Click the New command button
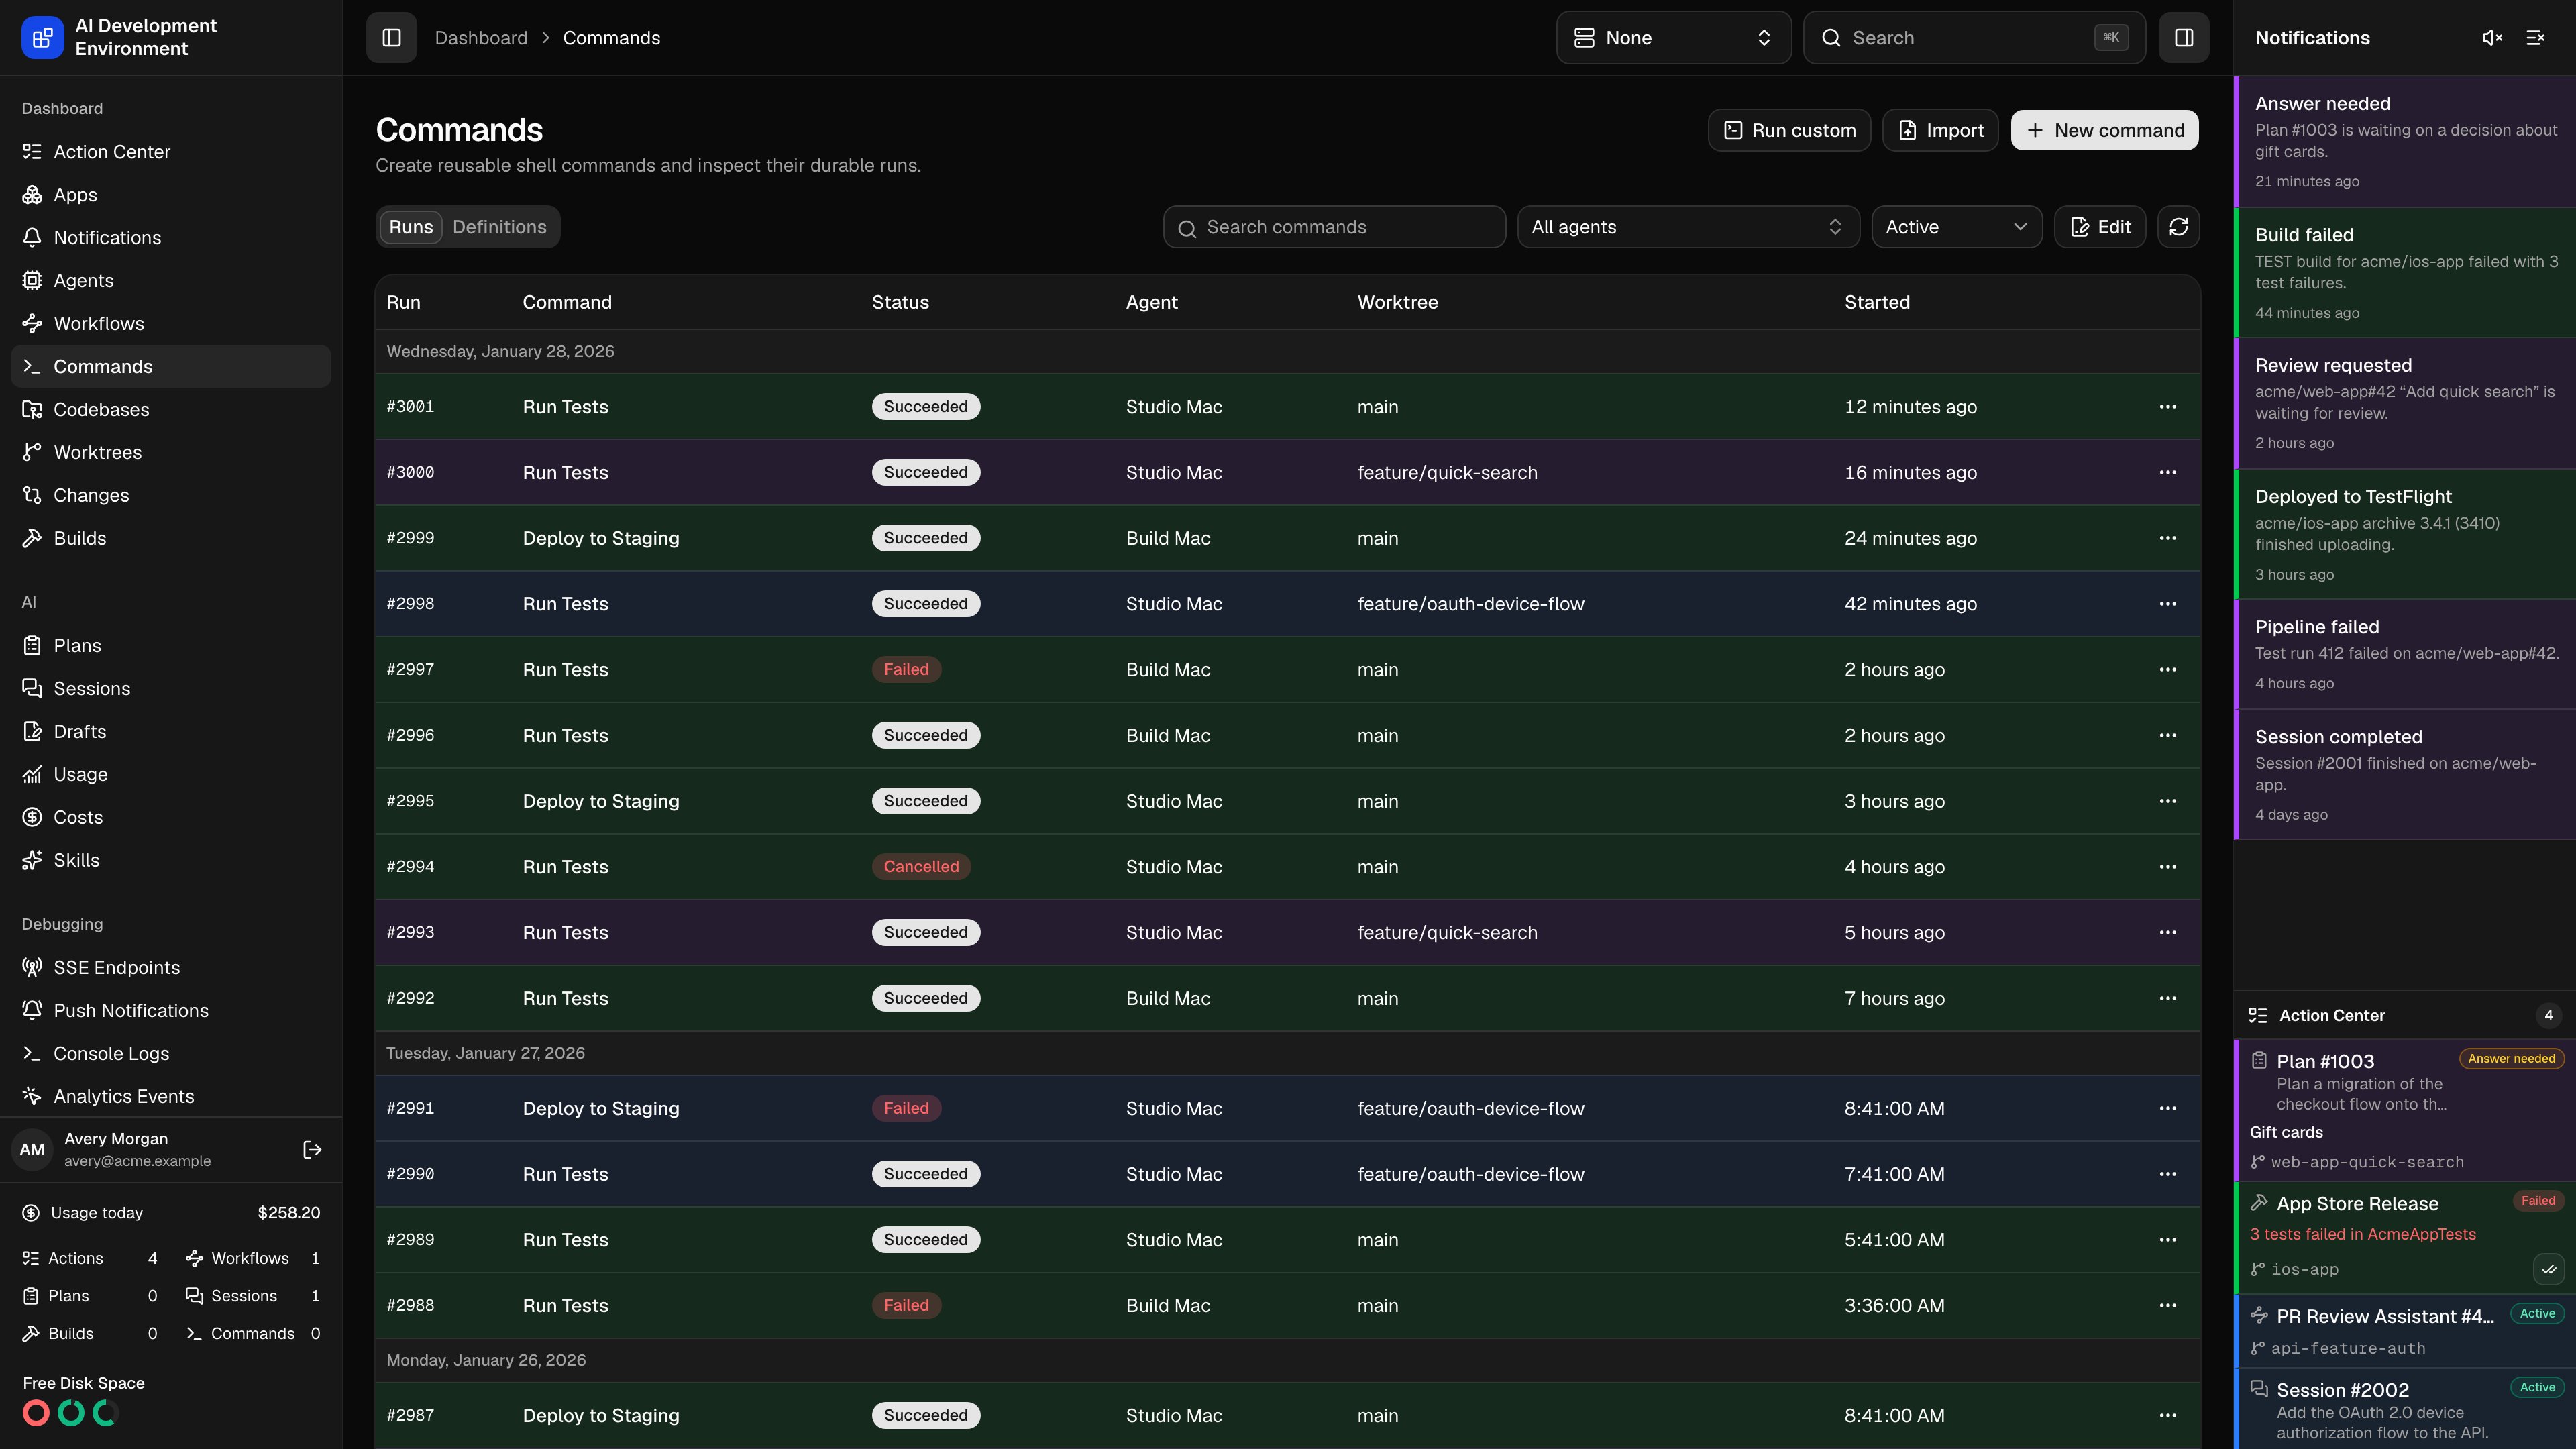The image size is (2576, 1449). [x=2104, y=130]
